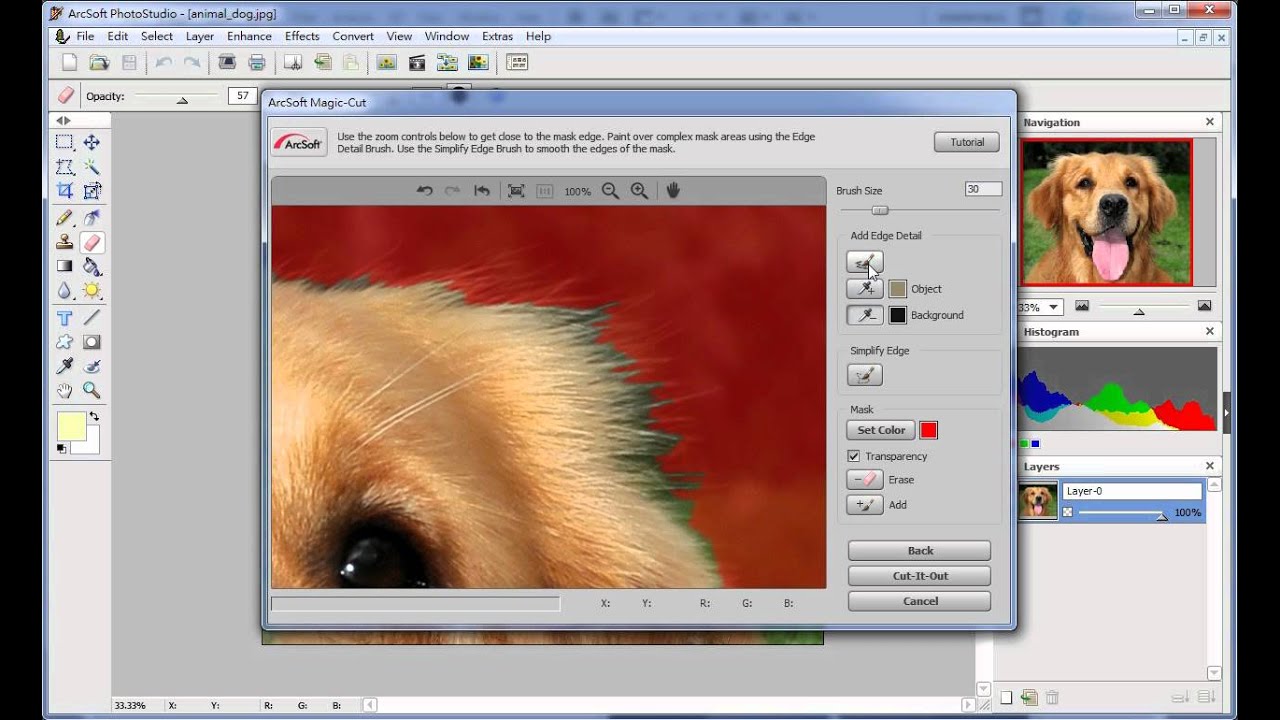This screenshot has height=720, width=1280.
Task: Select the Crop tool
Action: tap(64, 191)
